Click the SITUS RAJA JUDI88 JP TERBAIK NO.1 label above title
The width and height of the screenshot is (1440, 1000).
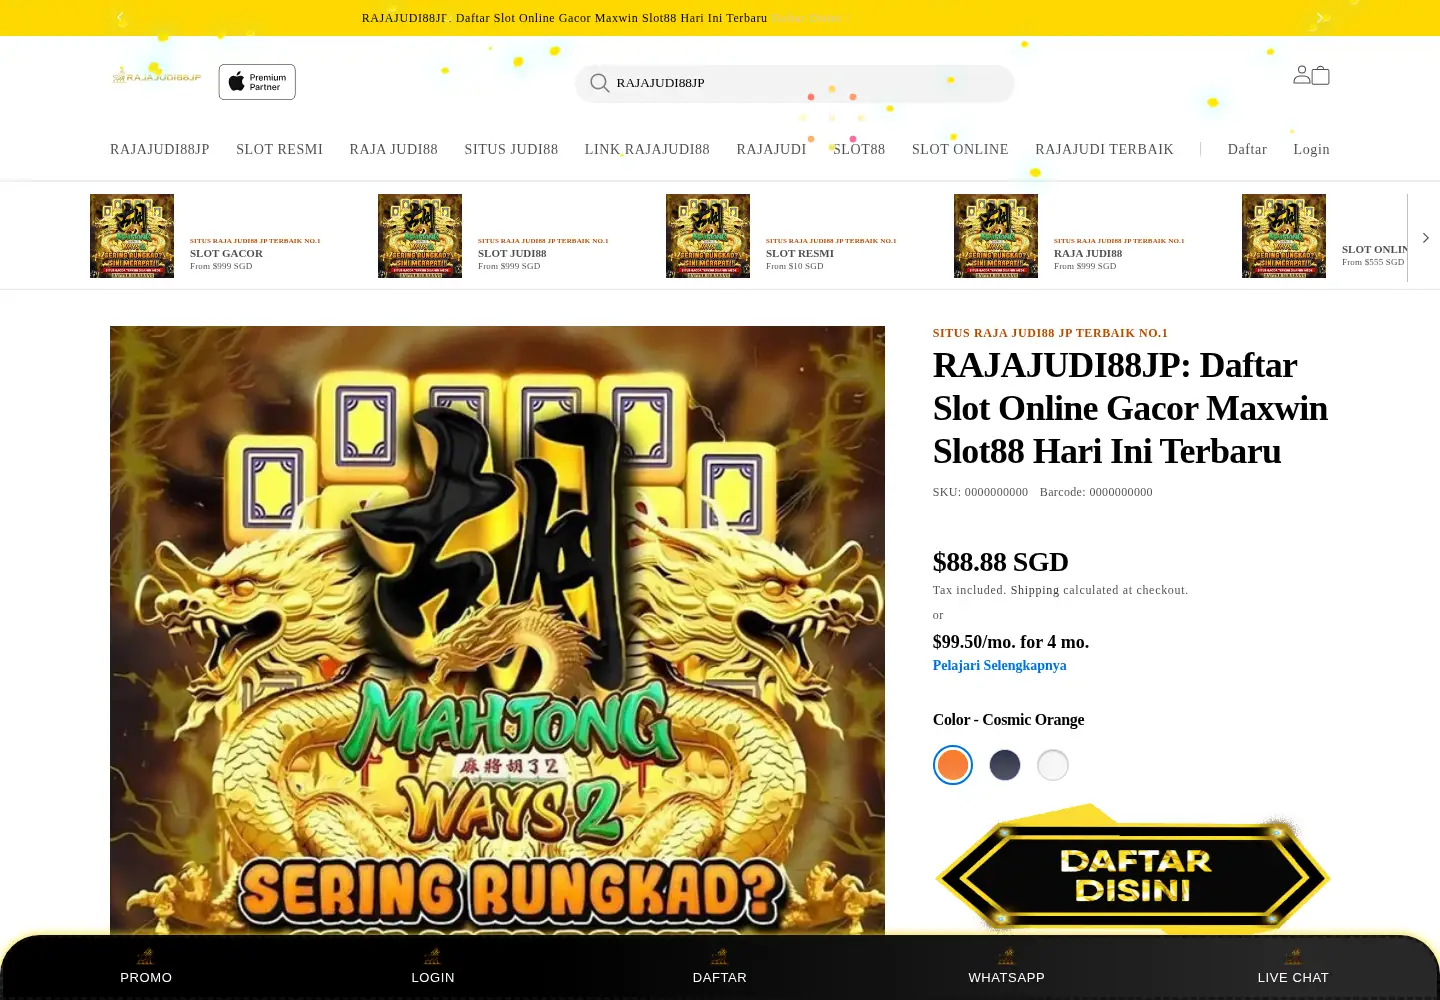(x=1050, y=333)
